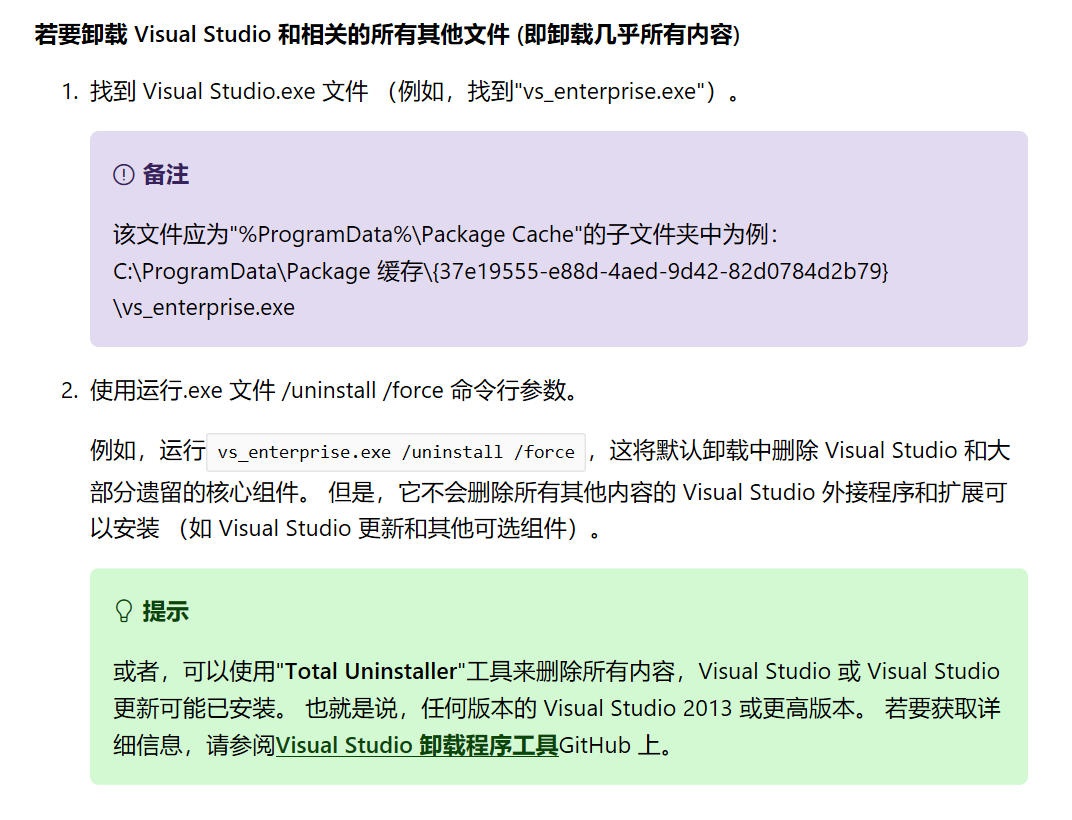Click the GitHub 上 text after the link
1072x820 pixels.
click(x=609, y=745)
